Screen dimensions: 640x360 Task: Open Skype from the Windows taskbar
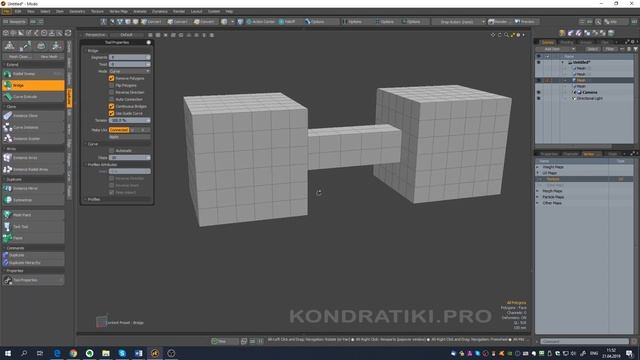122,353
